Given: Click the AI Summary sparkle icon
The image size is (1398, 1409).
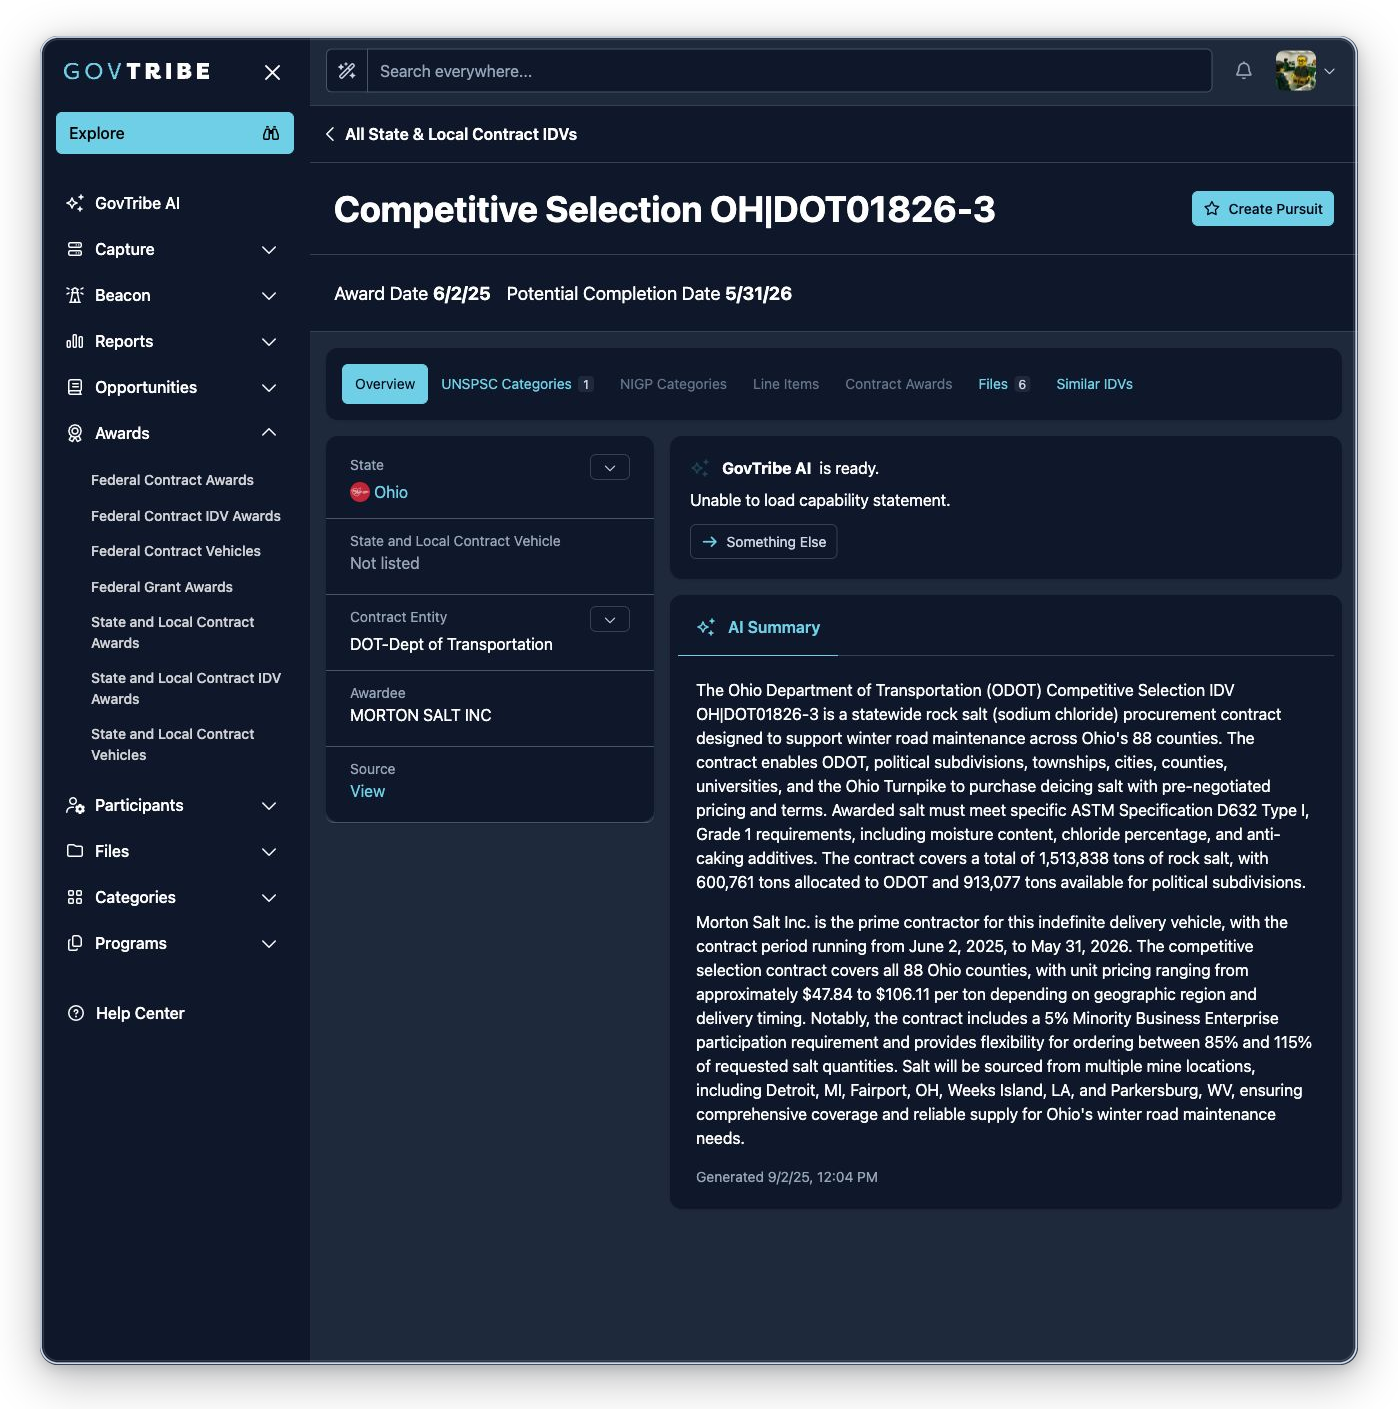Looking at the screenshot, I should coord(706,627).
